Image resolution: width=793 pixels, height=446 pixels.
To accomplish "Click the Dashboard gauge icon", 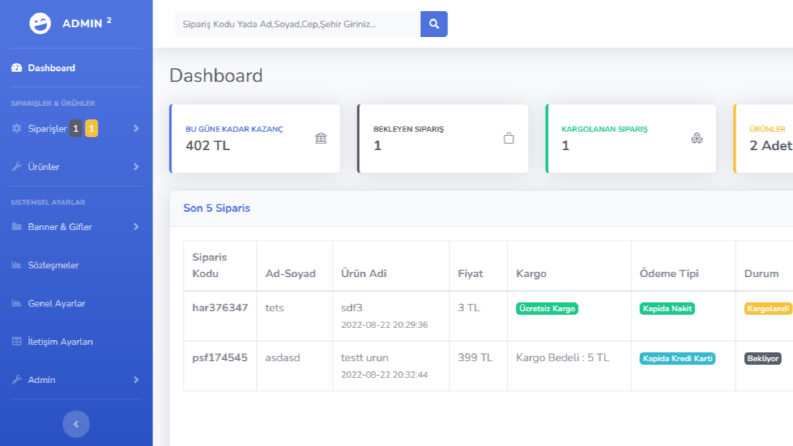I will click(17, 68).
